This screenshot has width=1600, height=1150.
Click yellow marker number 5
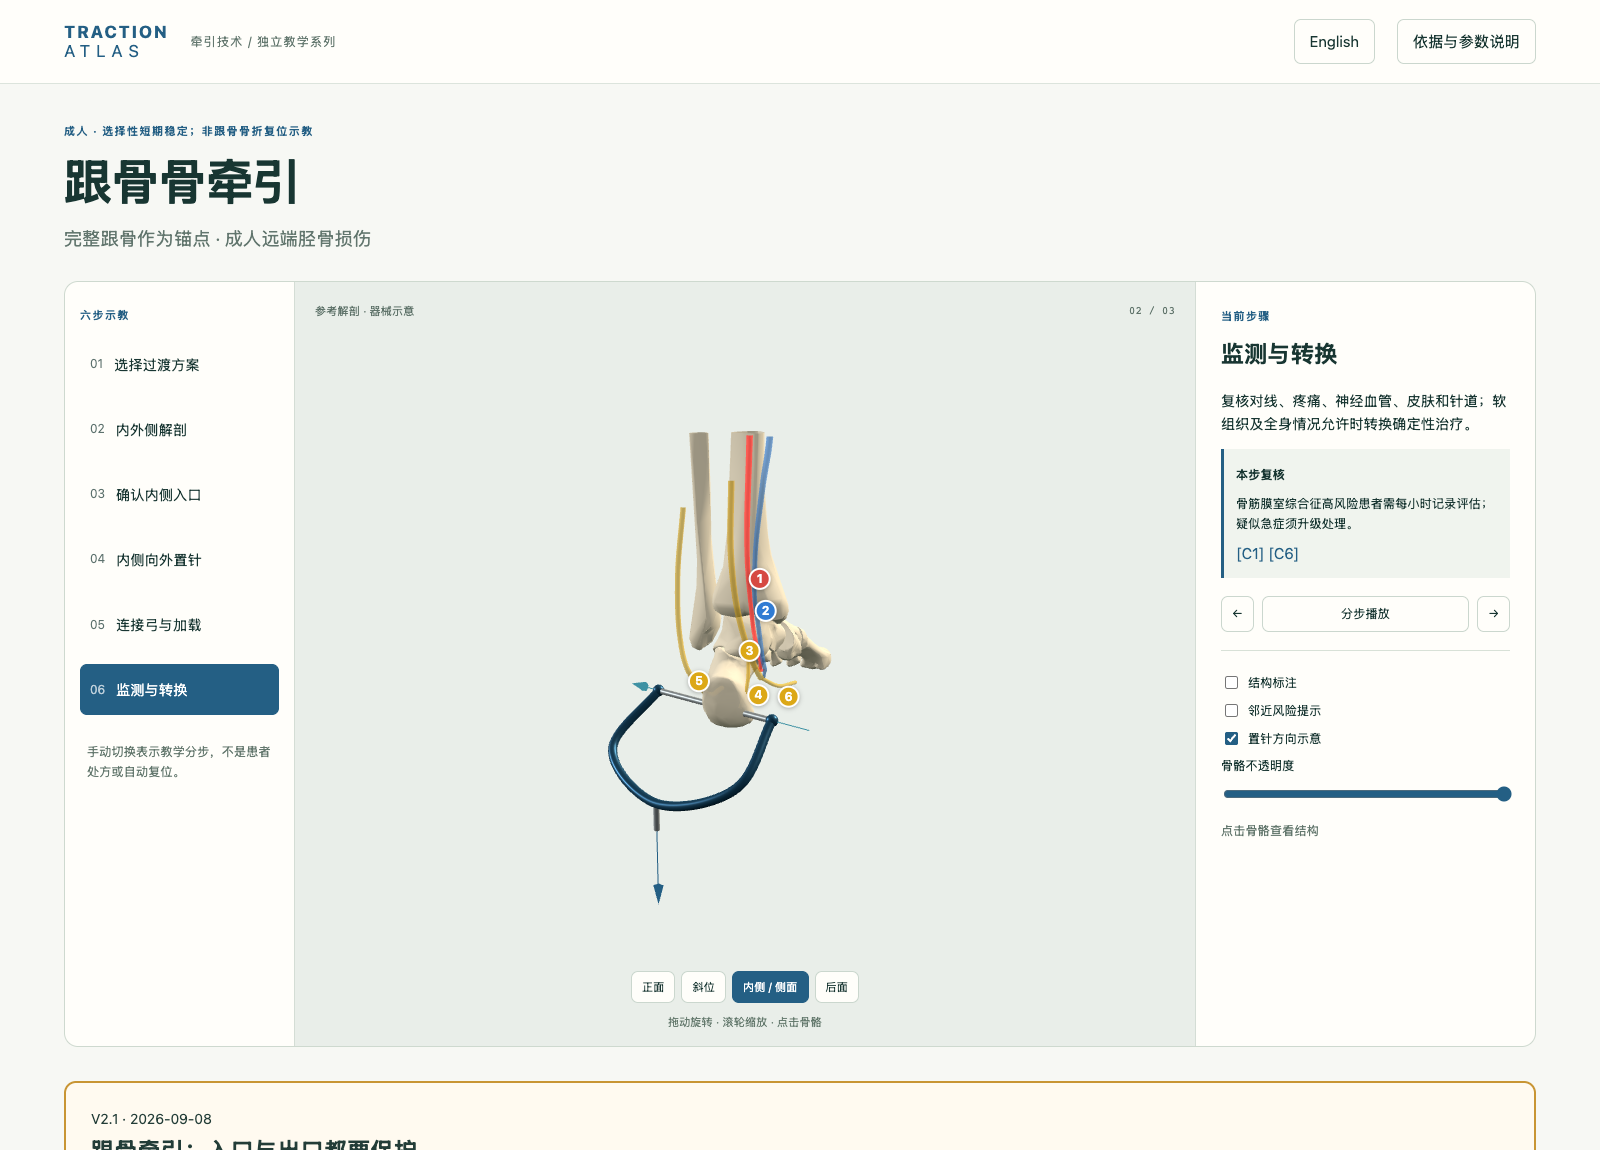(x=699, y=681)
